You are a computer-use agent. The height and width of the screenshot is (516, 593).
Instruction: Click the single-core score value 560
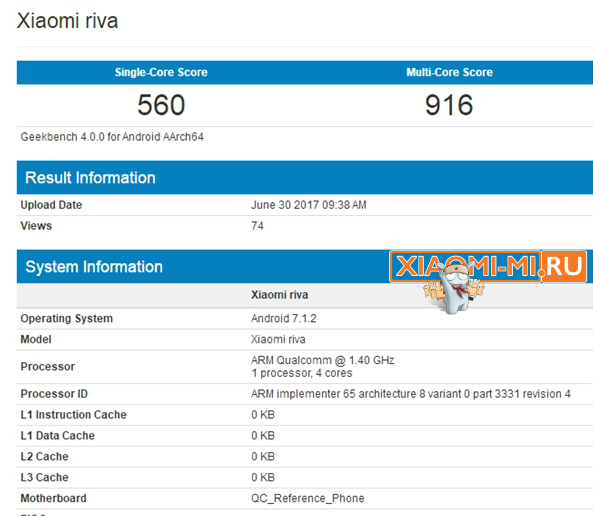pos(161,105)
